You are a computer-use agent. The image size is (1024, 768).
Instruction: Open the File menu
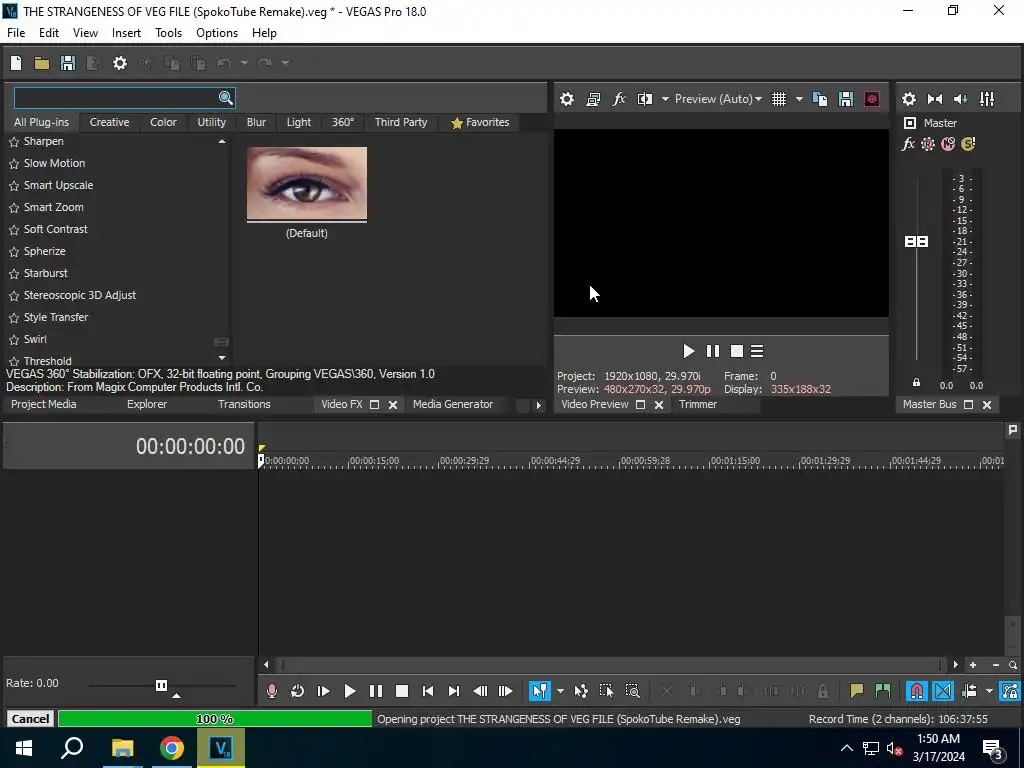16,33
